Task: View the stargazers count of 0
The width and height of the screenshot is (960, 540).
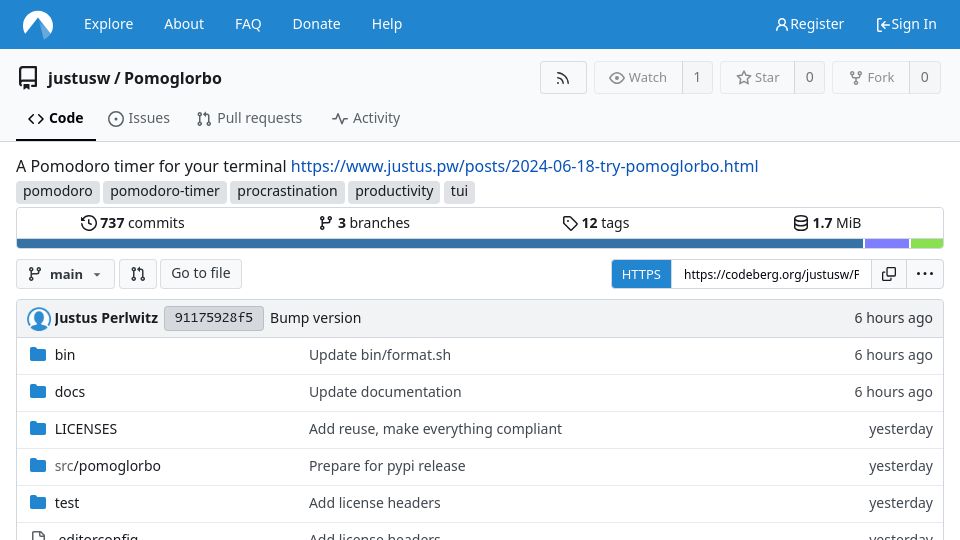Action: (809, 78)
